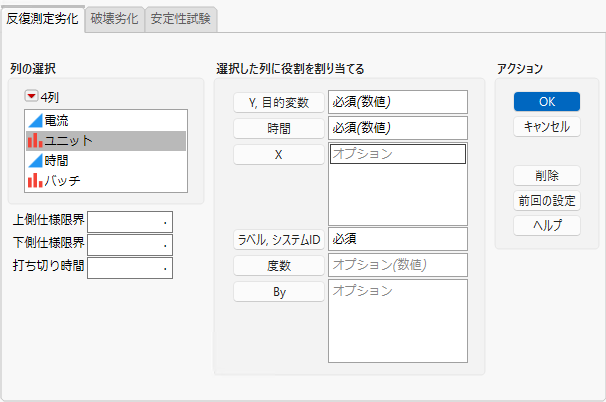The width and height of the screenshot is (606, 402).
Task: Open the 安定性試験 tab
Action: click(180, 19)
